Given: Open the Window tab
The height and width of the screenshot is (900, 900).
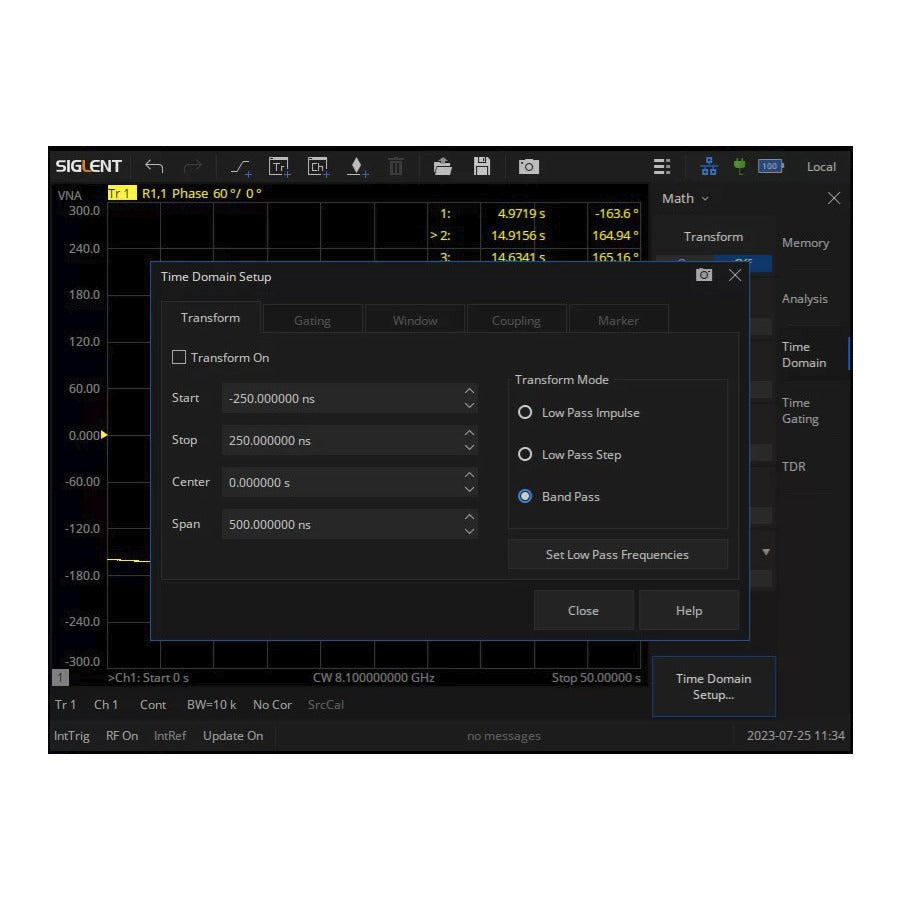Looking at the screenshot, I should 415,321.
